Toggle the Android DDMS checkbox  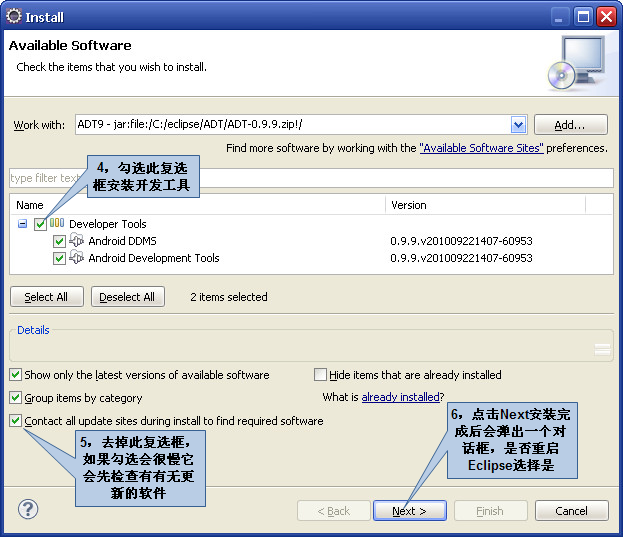click(59, 241)
